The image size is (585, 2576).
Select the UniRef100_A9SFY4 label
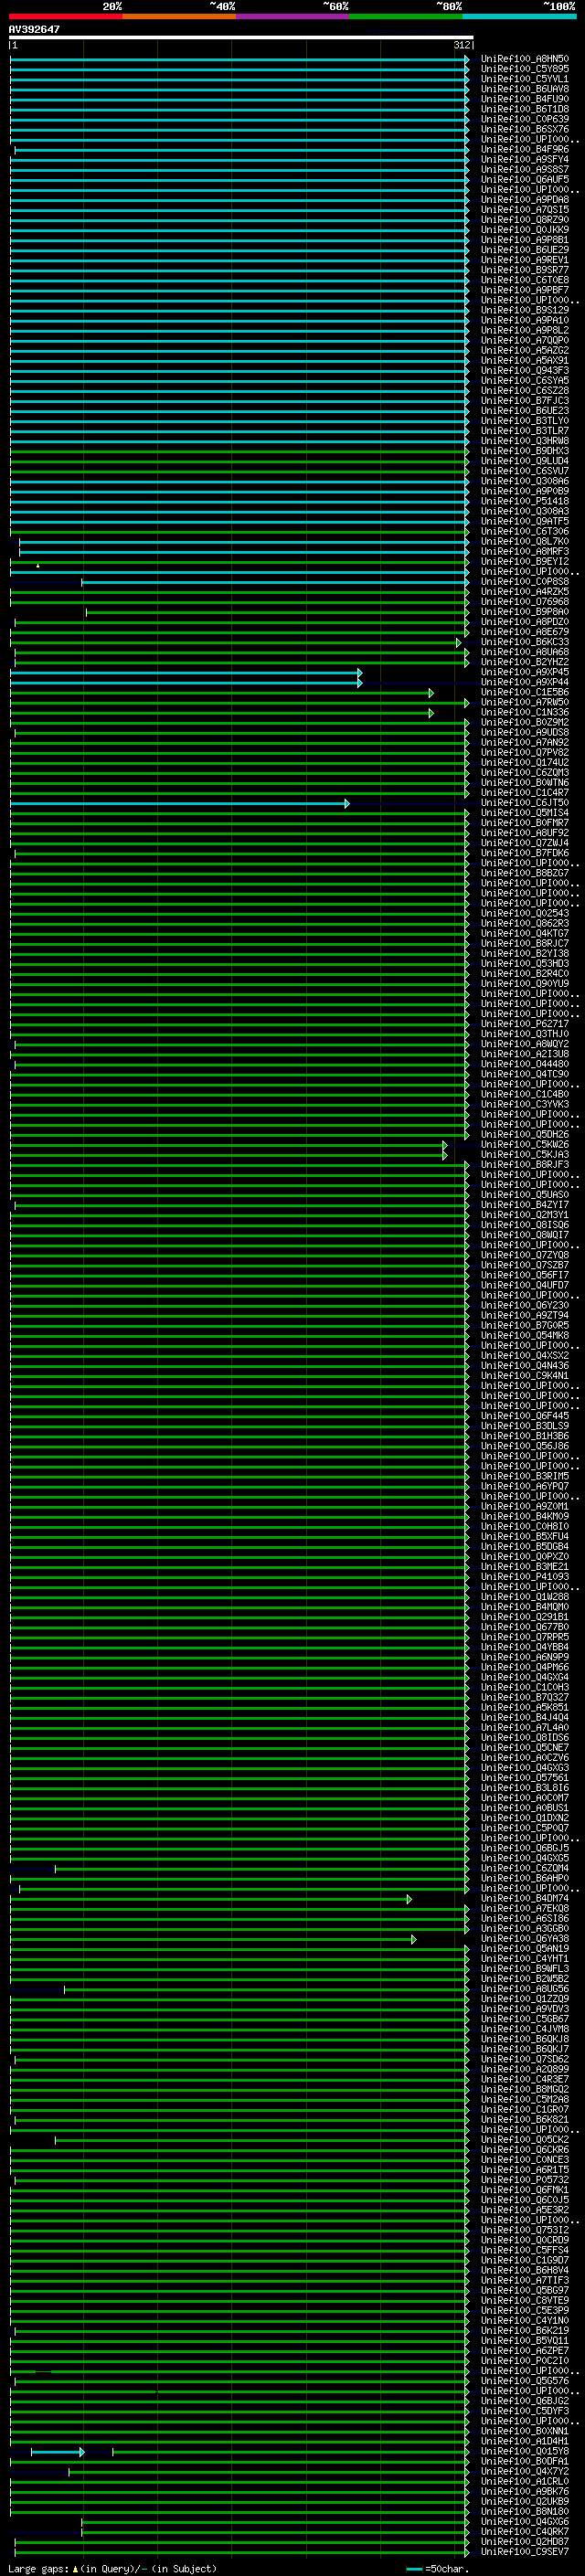524,160
